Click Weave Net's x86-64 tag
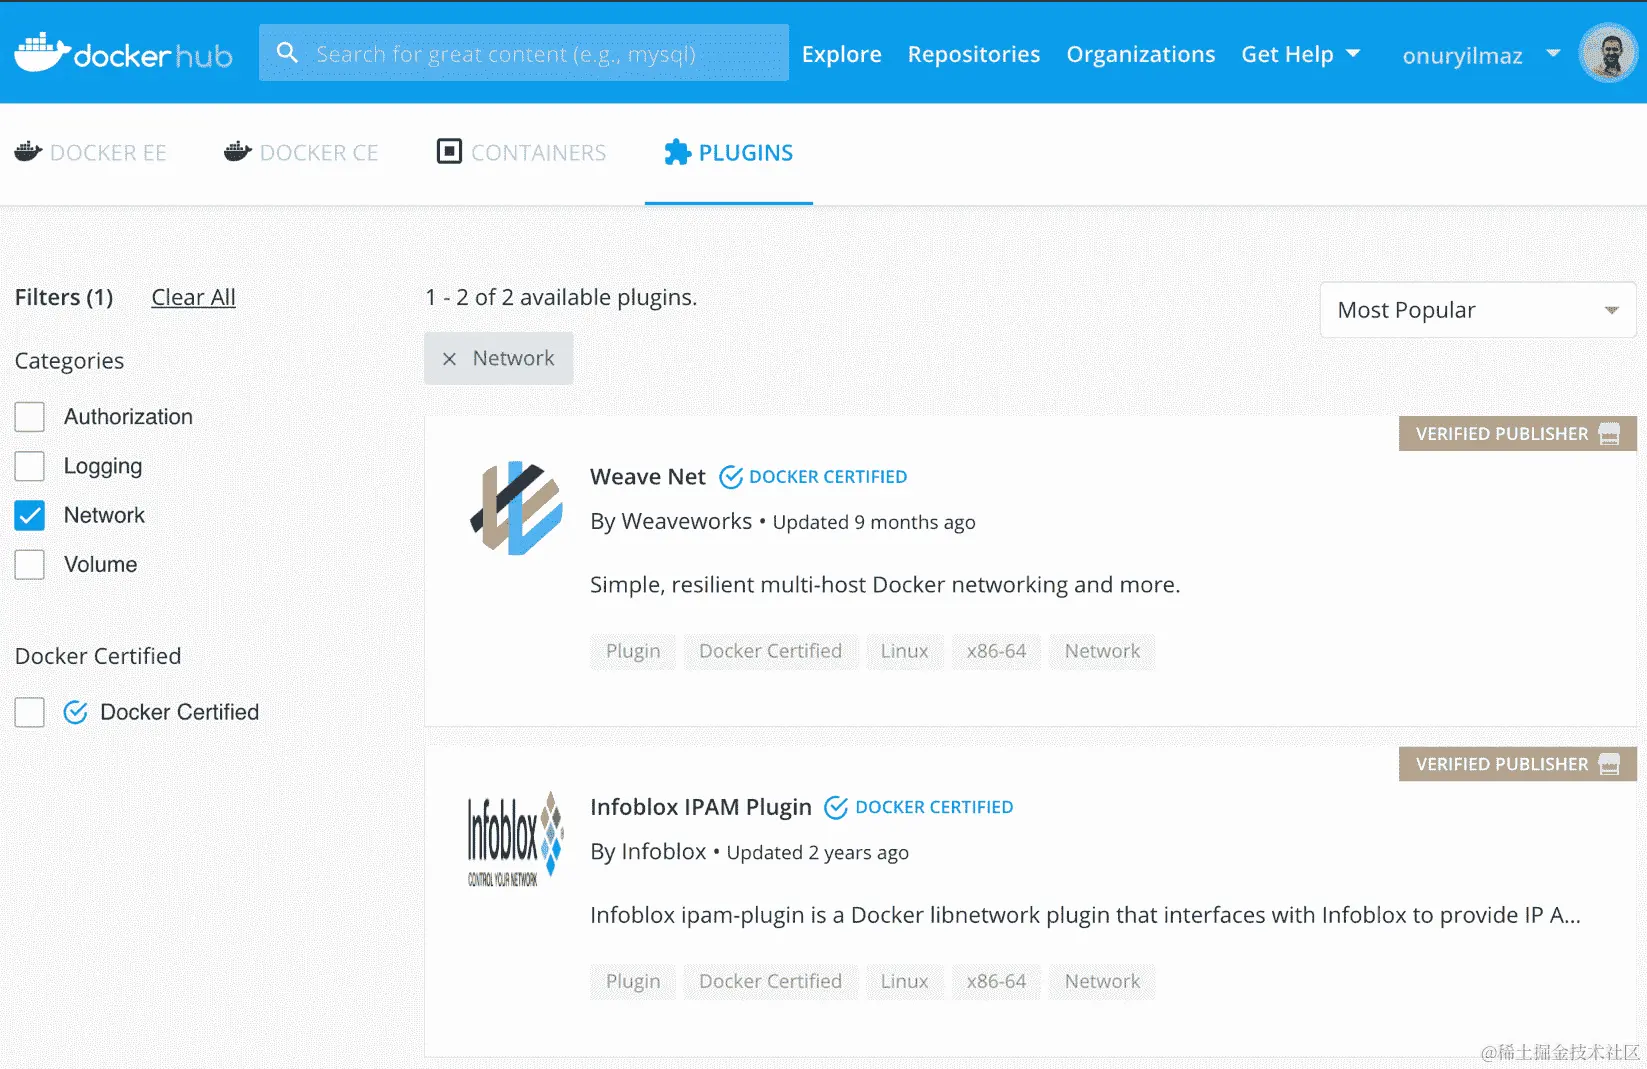 (x=997, y=651)
